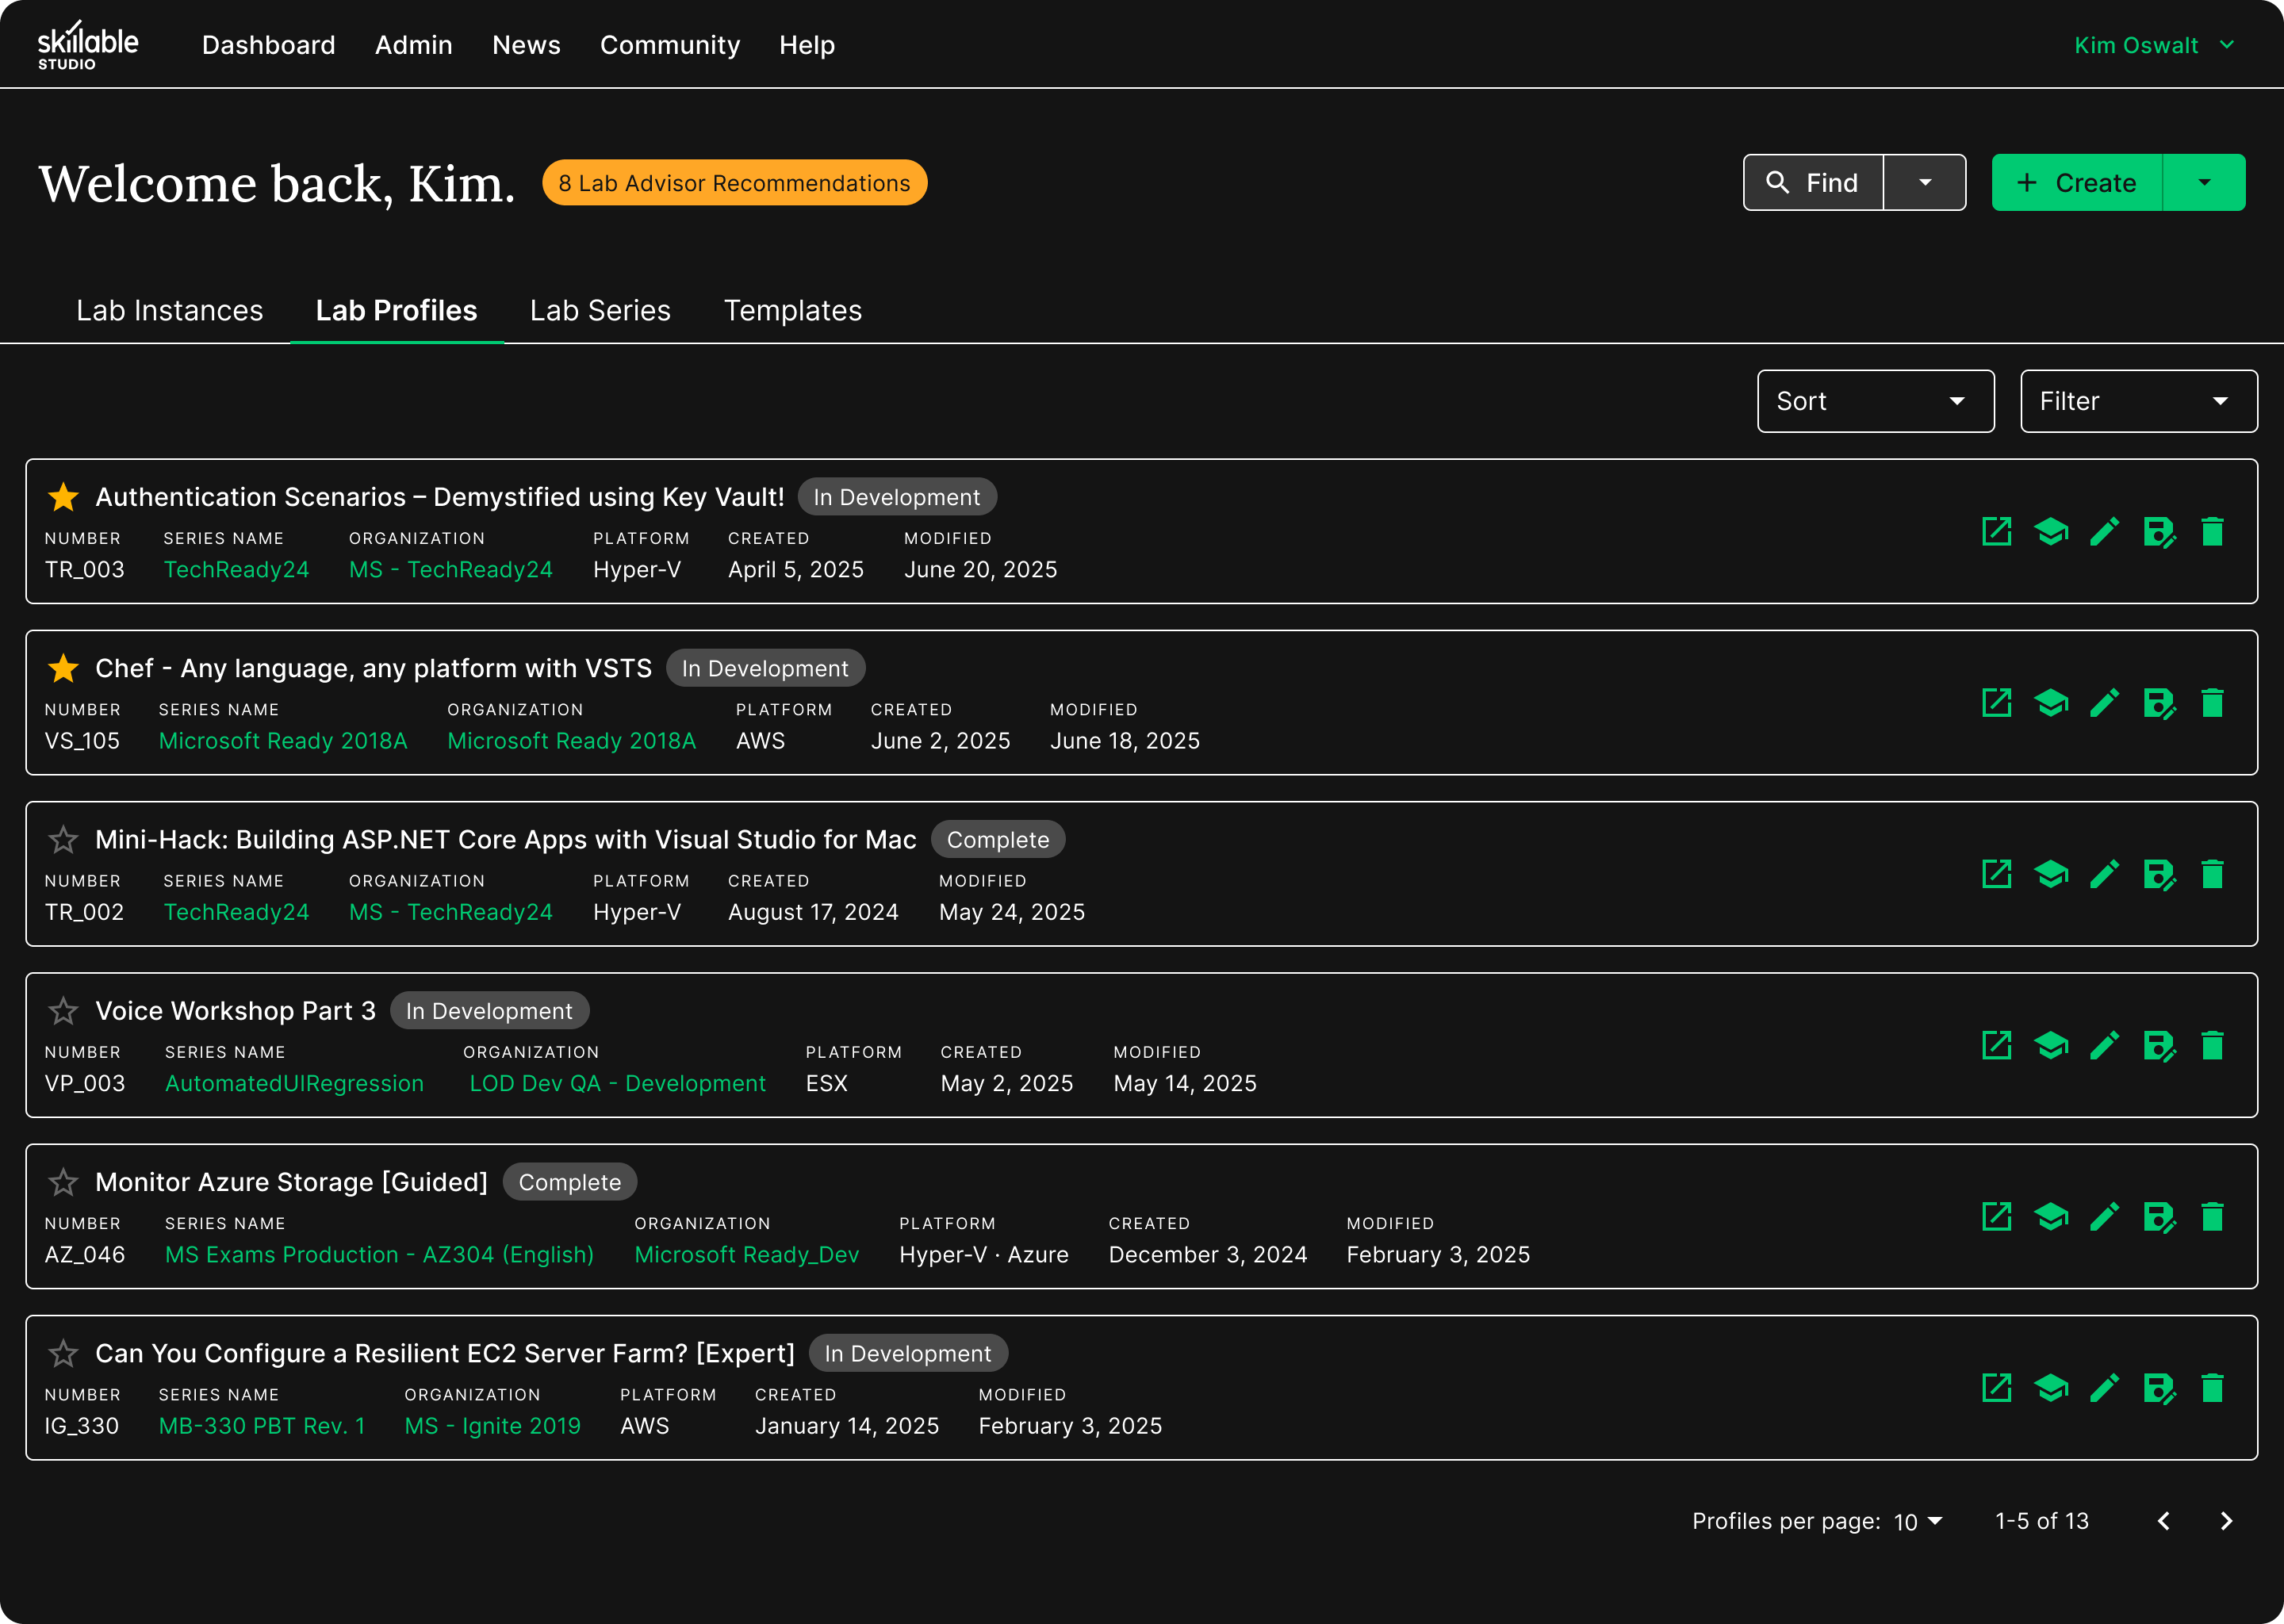Open the Monitor Azure Storage [Guided] title
This screenshot has height=1624, width=2284.
(x=291, y=1182)
